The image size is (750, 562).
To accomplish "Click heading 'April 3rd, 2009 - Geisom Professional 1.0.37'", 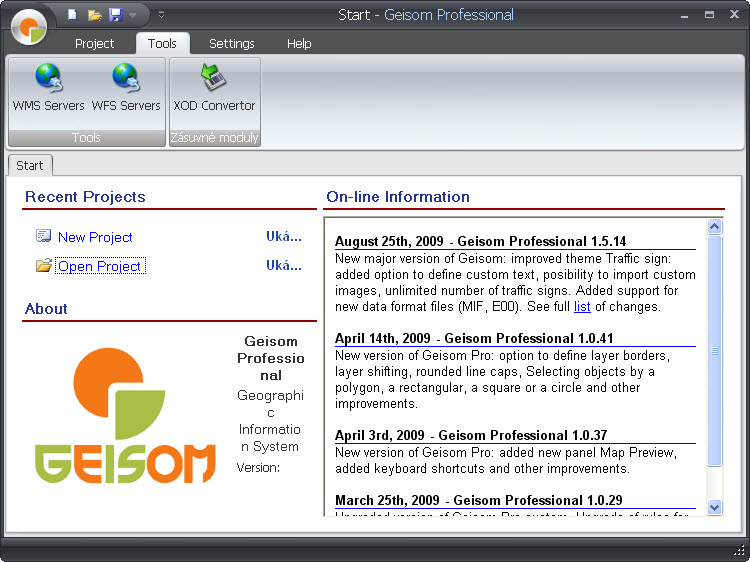I will pos(471,436).
